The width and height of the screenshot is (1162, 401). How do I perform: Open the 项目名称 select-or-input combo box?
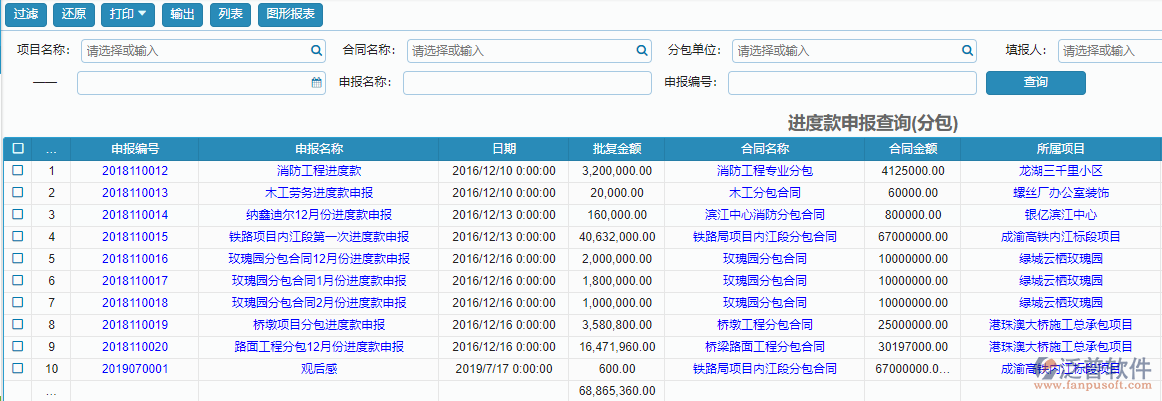point(195,50)
